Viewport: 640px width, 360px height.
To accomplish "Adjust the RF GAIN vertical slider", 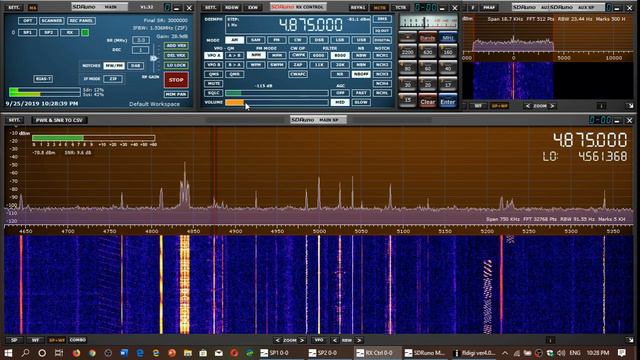I will tap(154, 58).
